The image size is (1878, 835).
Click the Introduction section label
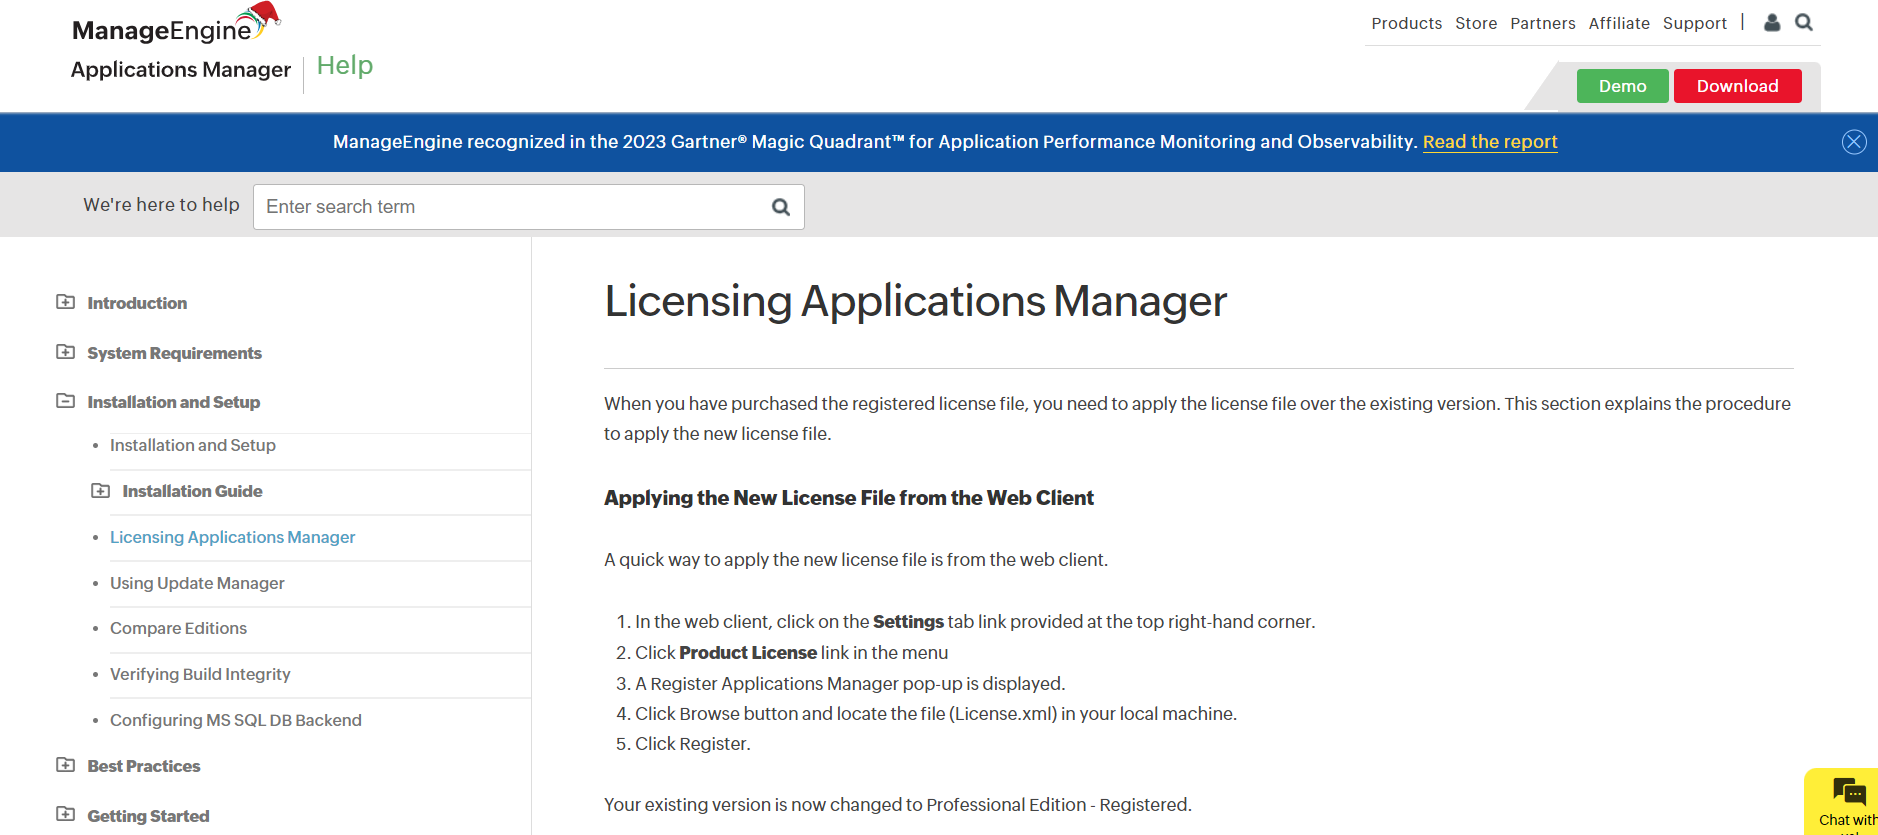tap(137, 303)
